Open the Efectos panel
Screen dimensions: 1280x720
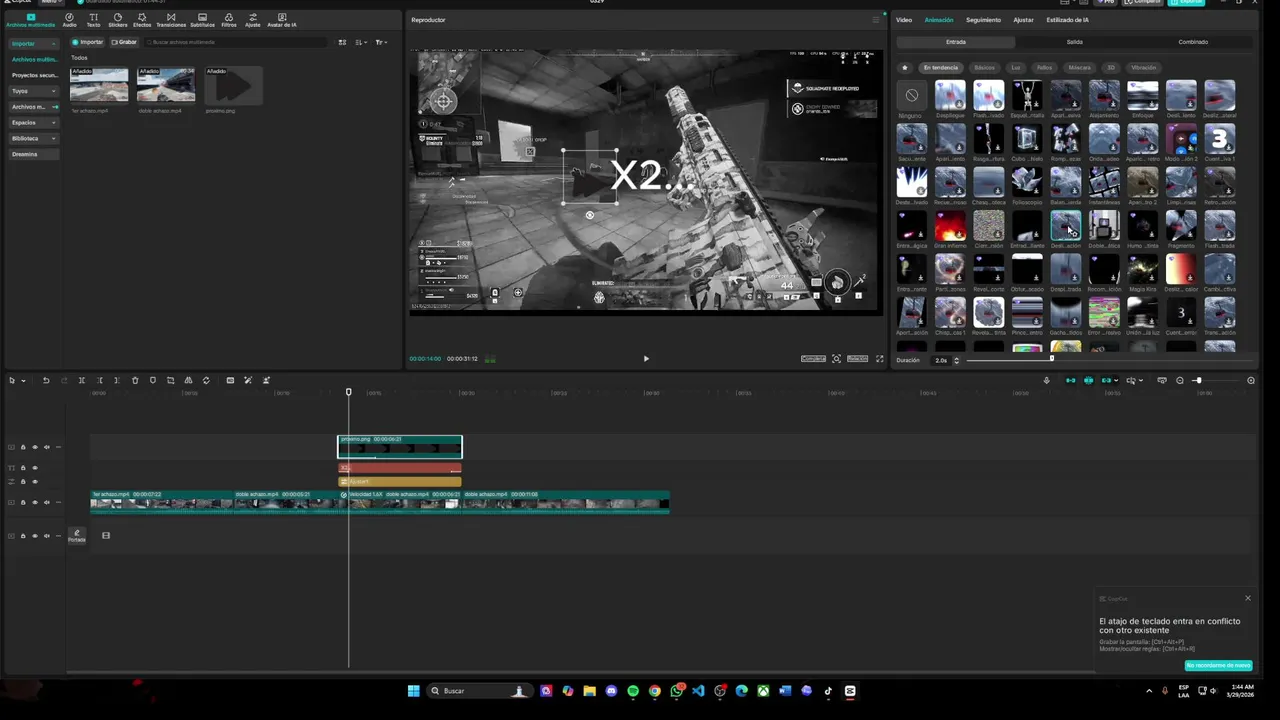142,19
